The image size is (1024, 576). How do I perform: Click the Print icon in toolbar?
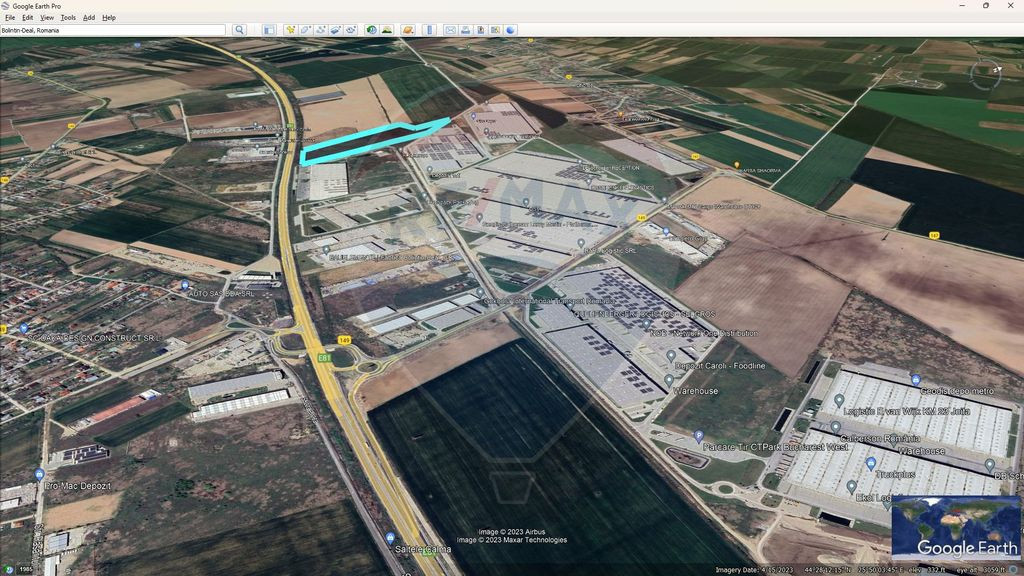click(465, 30)
